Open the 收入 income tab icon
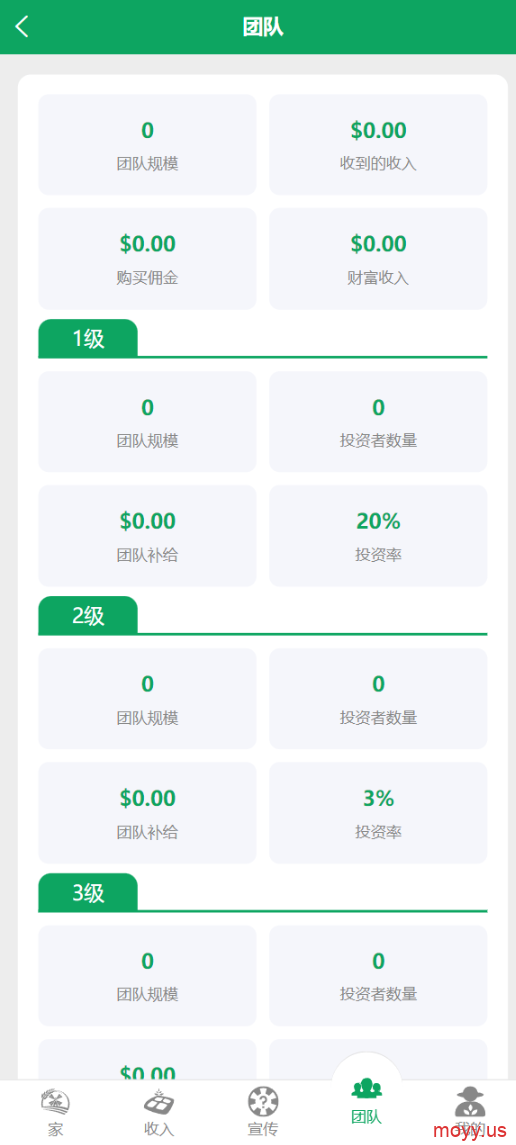Screen dimensions: 516x1145 tap(158, 1100)
